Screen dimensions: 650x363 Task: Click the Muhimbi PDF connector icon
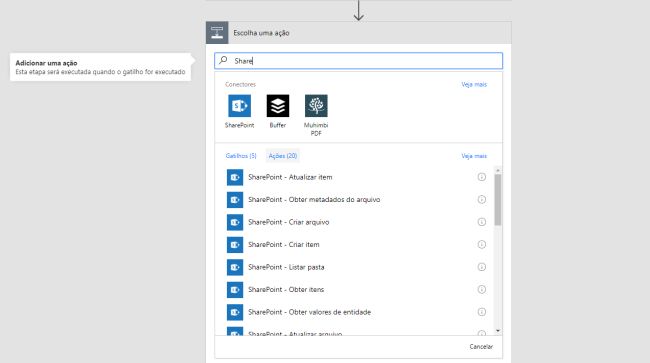316,106
